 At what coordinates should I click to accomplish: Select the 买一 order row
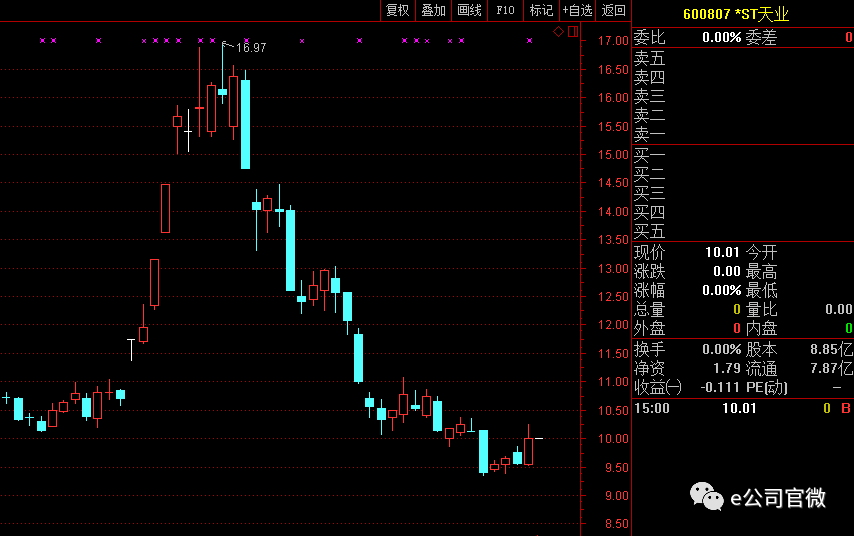tap(743, 156)
